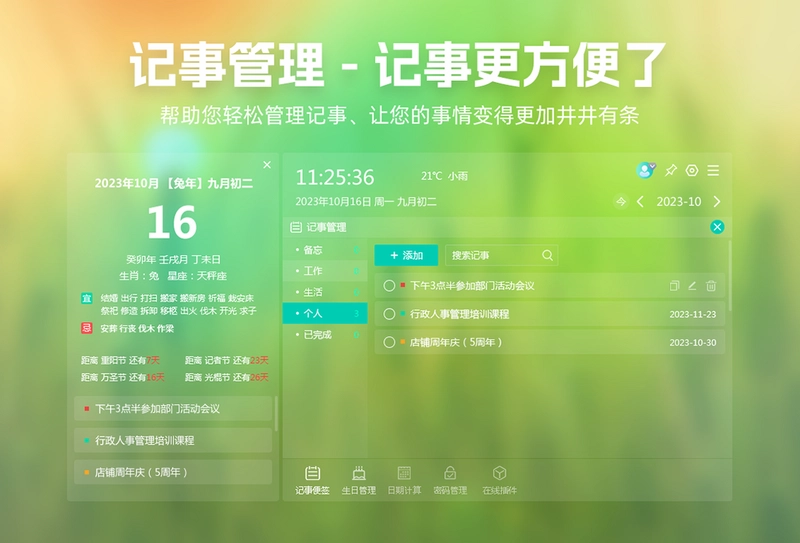Image resolution: width=800 pixels, height=543 pixels.
Task: Open 行政人事管理培训课程 in left panel
Action: 173,440
